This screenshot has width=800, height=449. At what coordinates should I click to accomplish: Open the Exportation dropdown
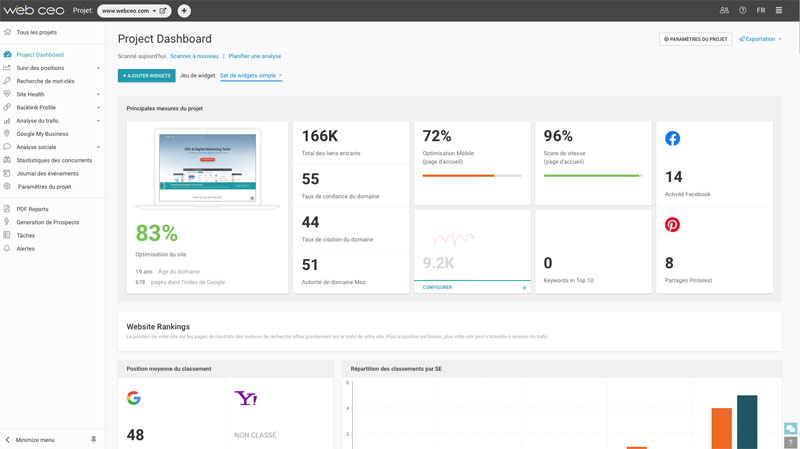pyautogui.click(x=760, y=39)
